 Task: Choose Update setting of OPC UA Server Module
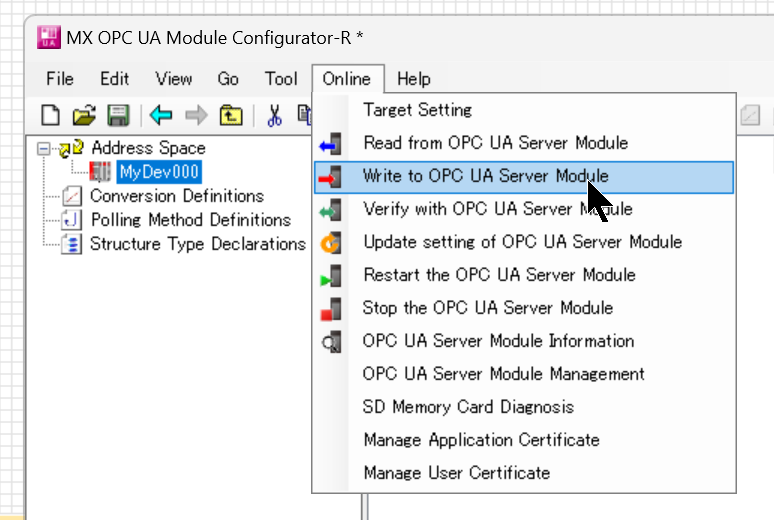[x=524, y=243]
